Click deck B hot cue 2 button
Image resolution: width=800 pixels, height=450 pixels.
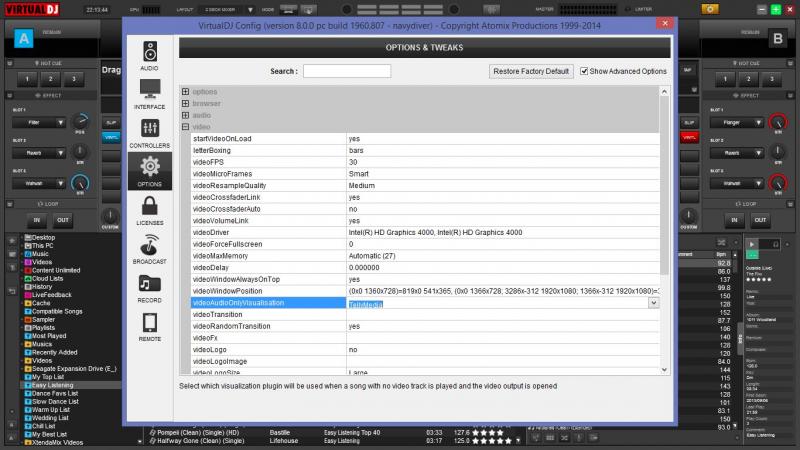click(748, 79)
